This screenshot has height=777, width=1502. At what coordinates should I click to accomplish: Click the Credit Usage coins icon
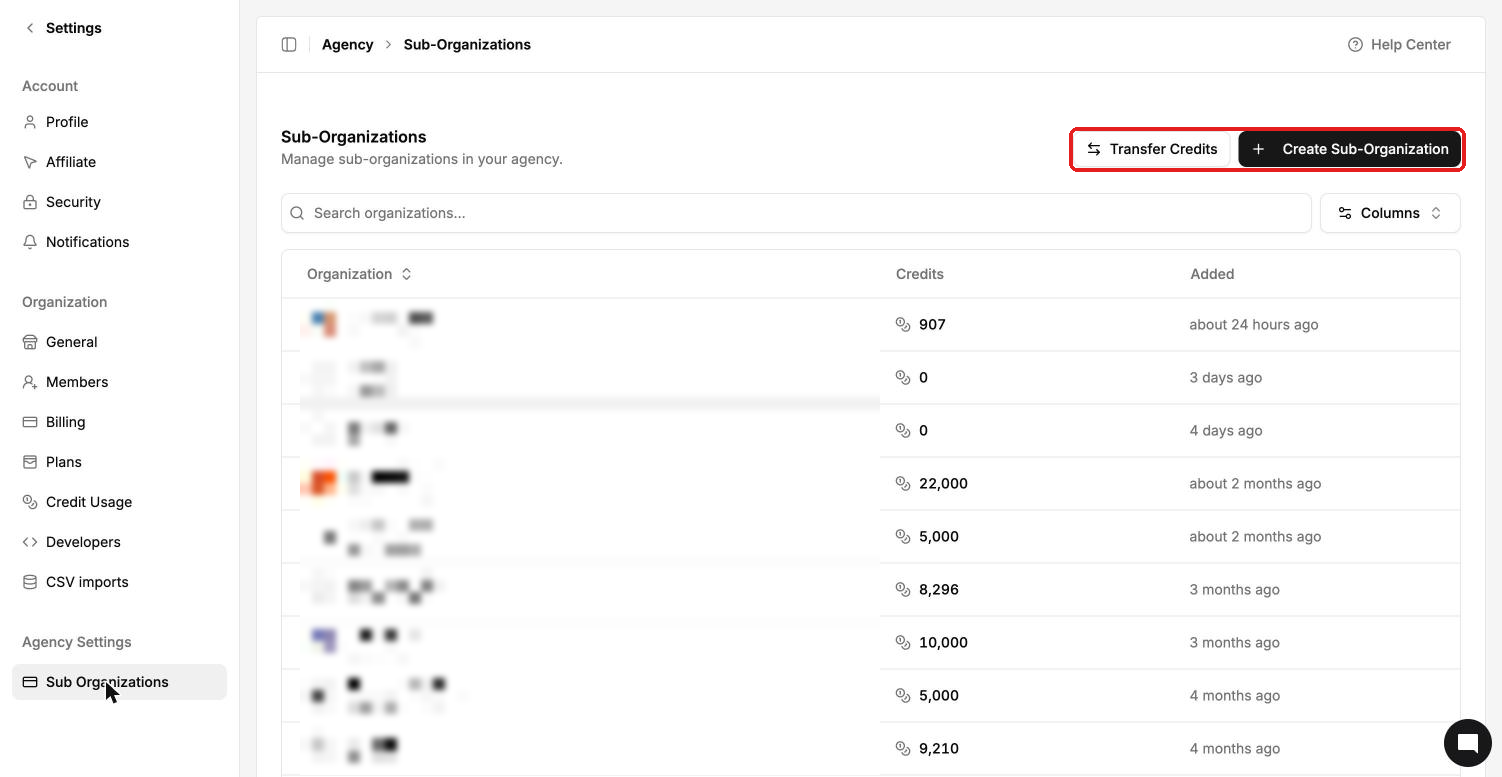coord(30,502)
